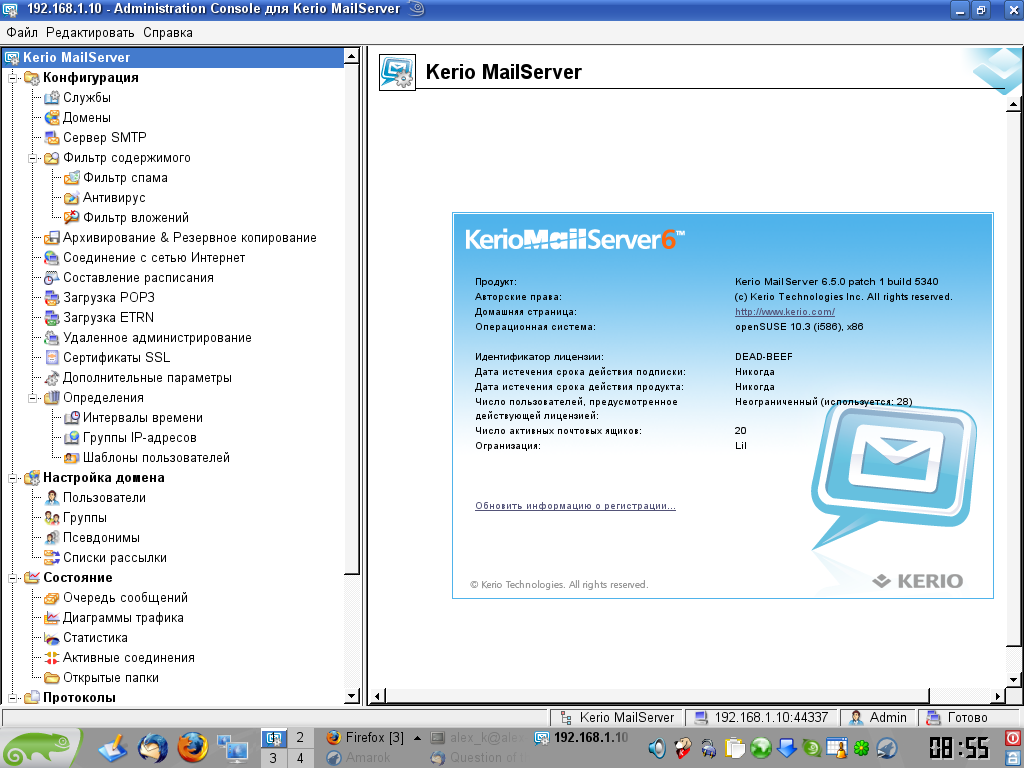Select the Удаленное администрирование icon
Screen dimensions: 1024x768
pos(52,338)
